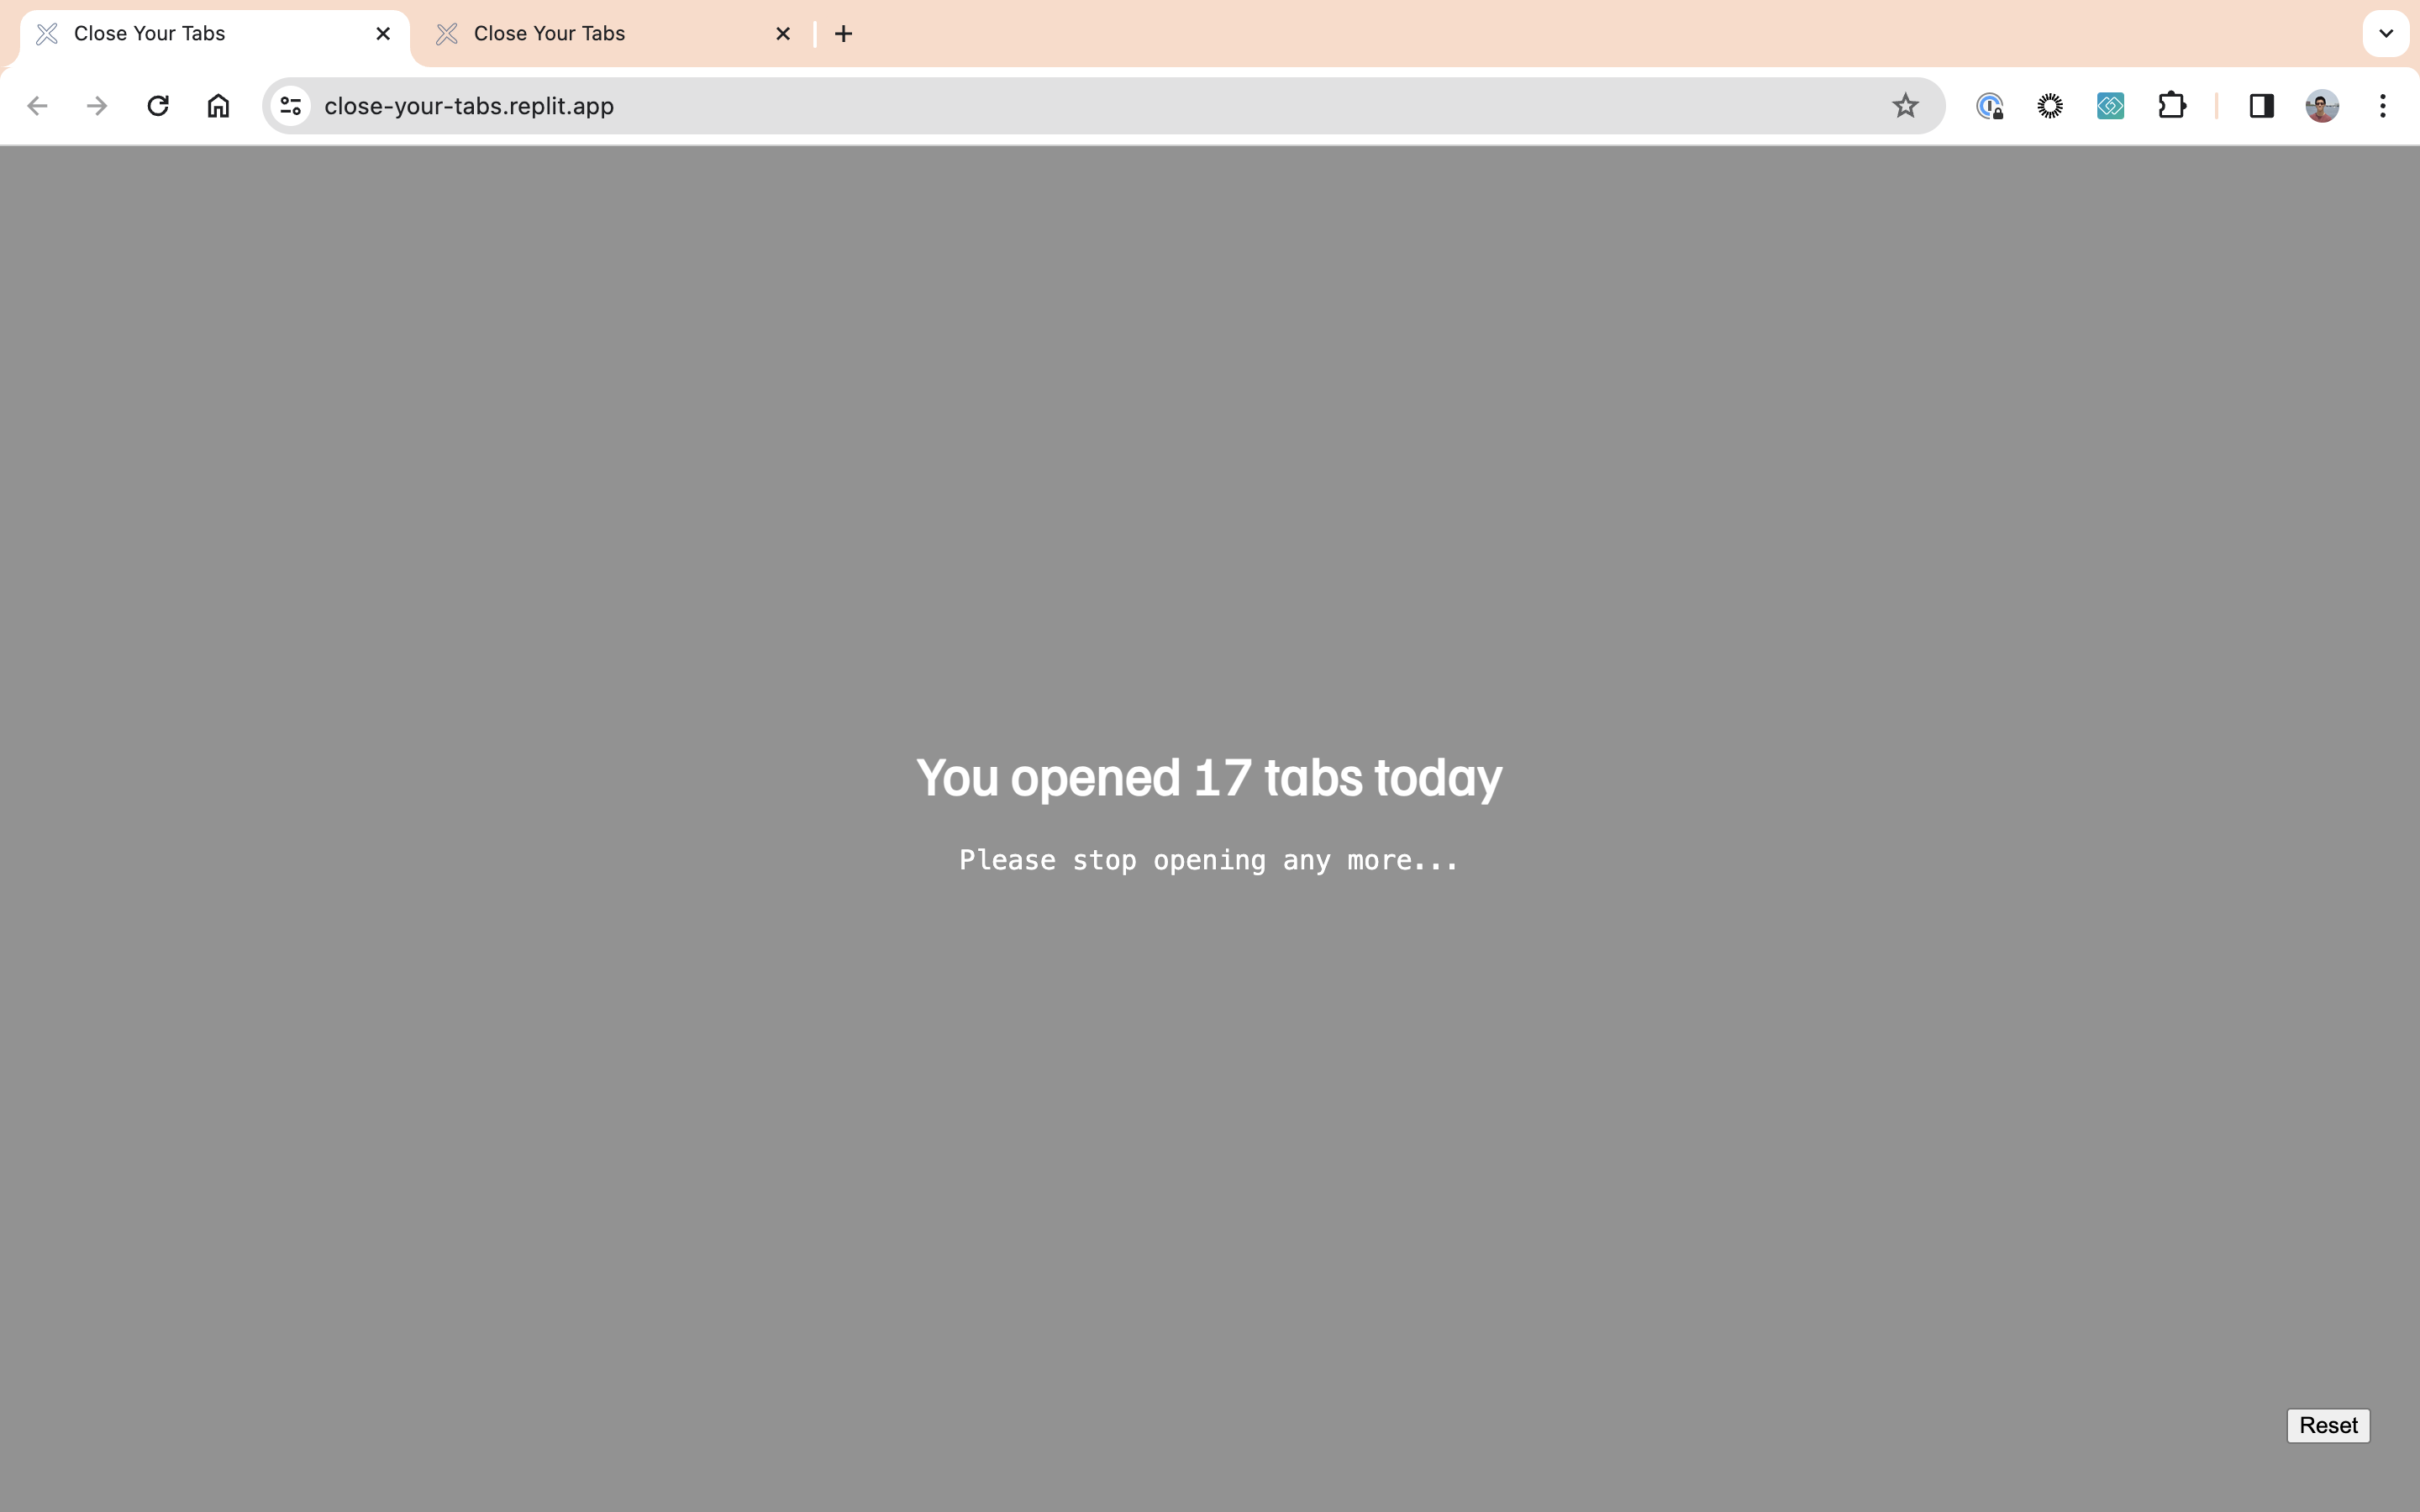Click the teal square extension icon

2110,106
